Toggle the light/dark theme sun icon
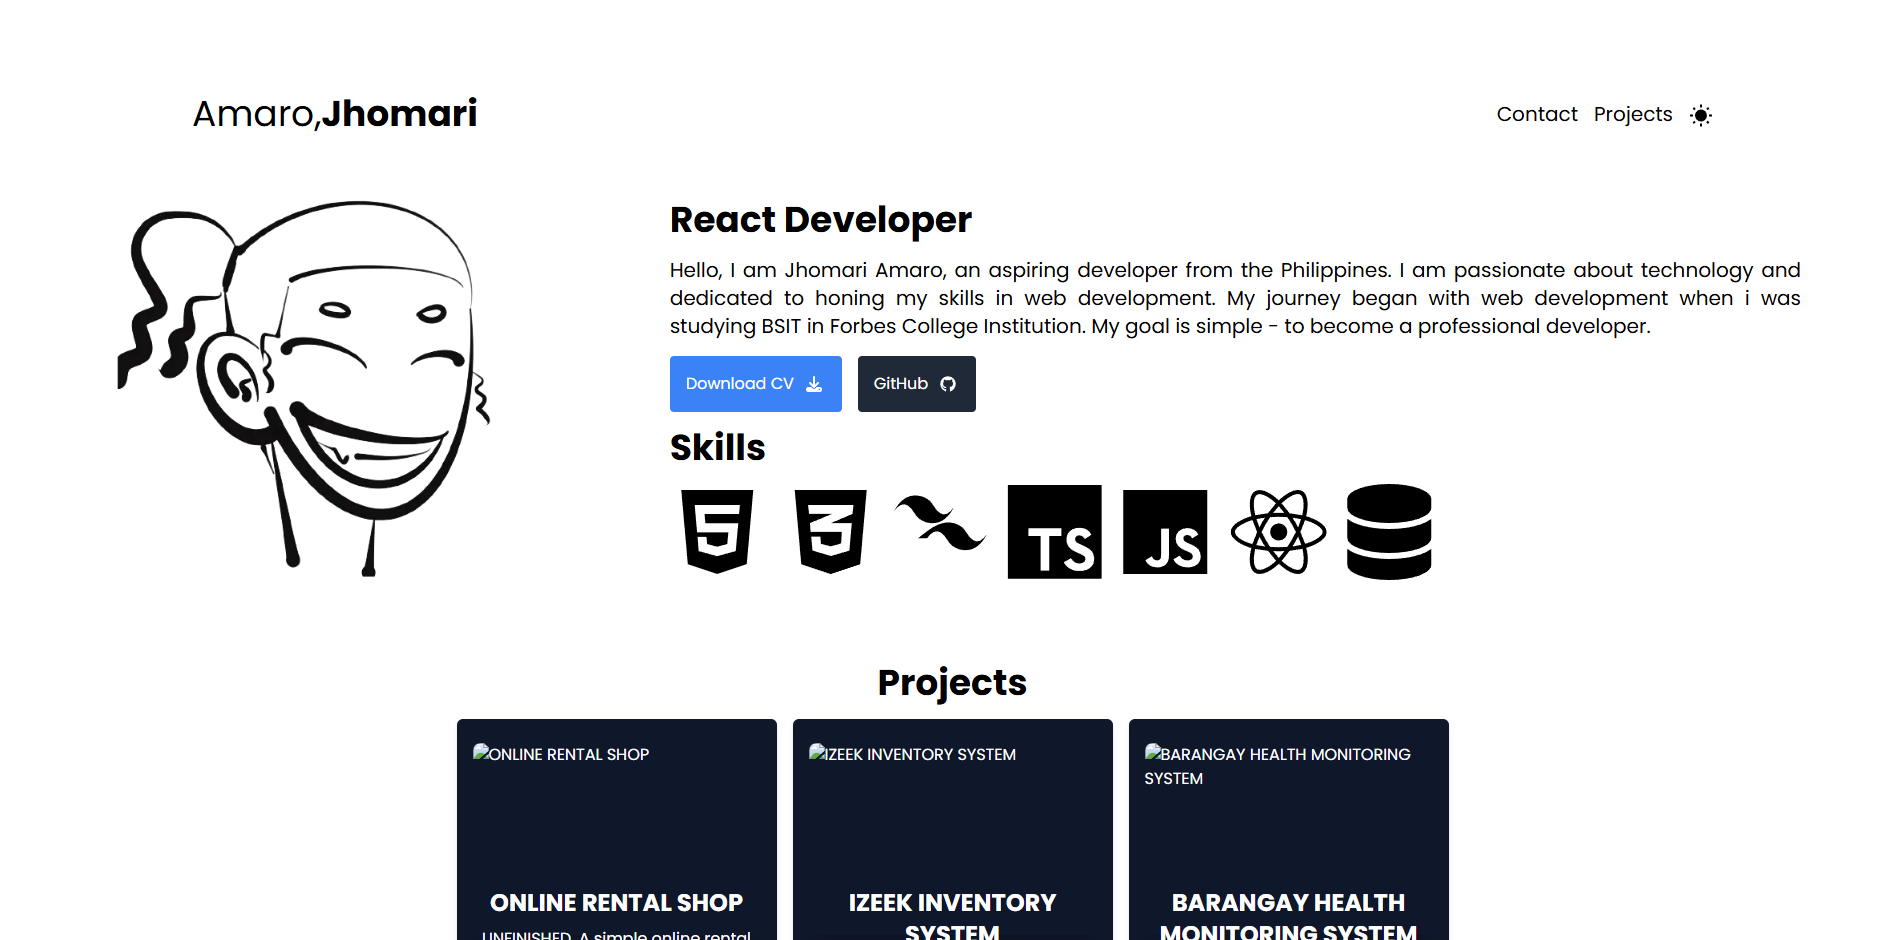Screen dimensions: 1903x940 (1700, 115)
